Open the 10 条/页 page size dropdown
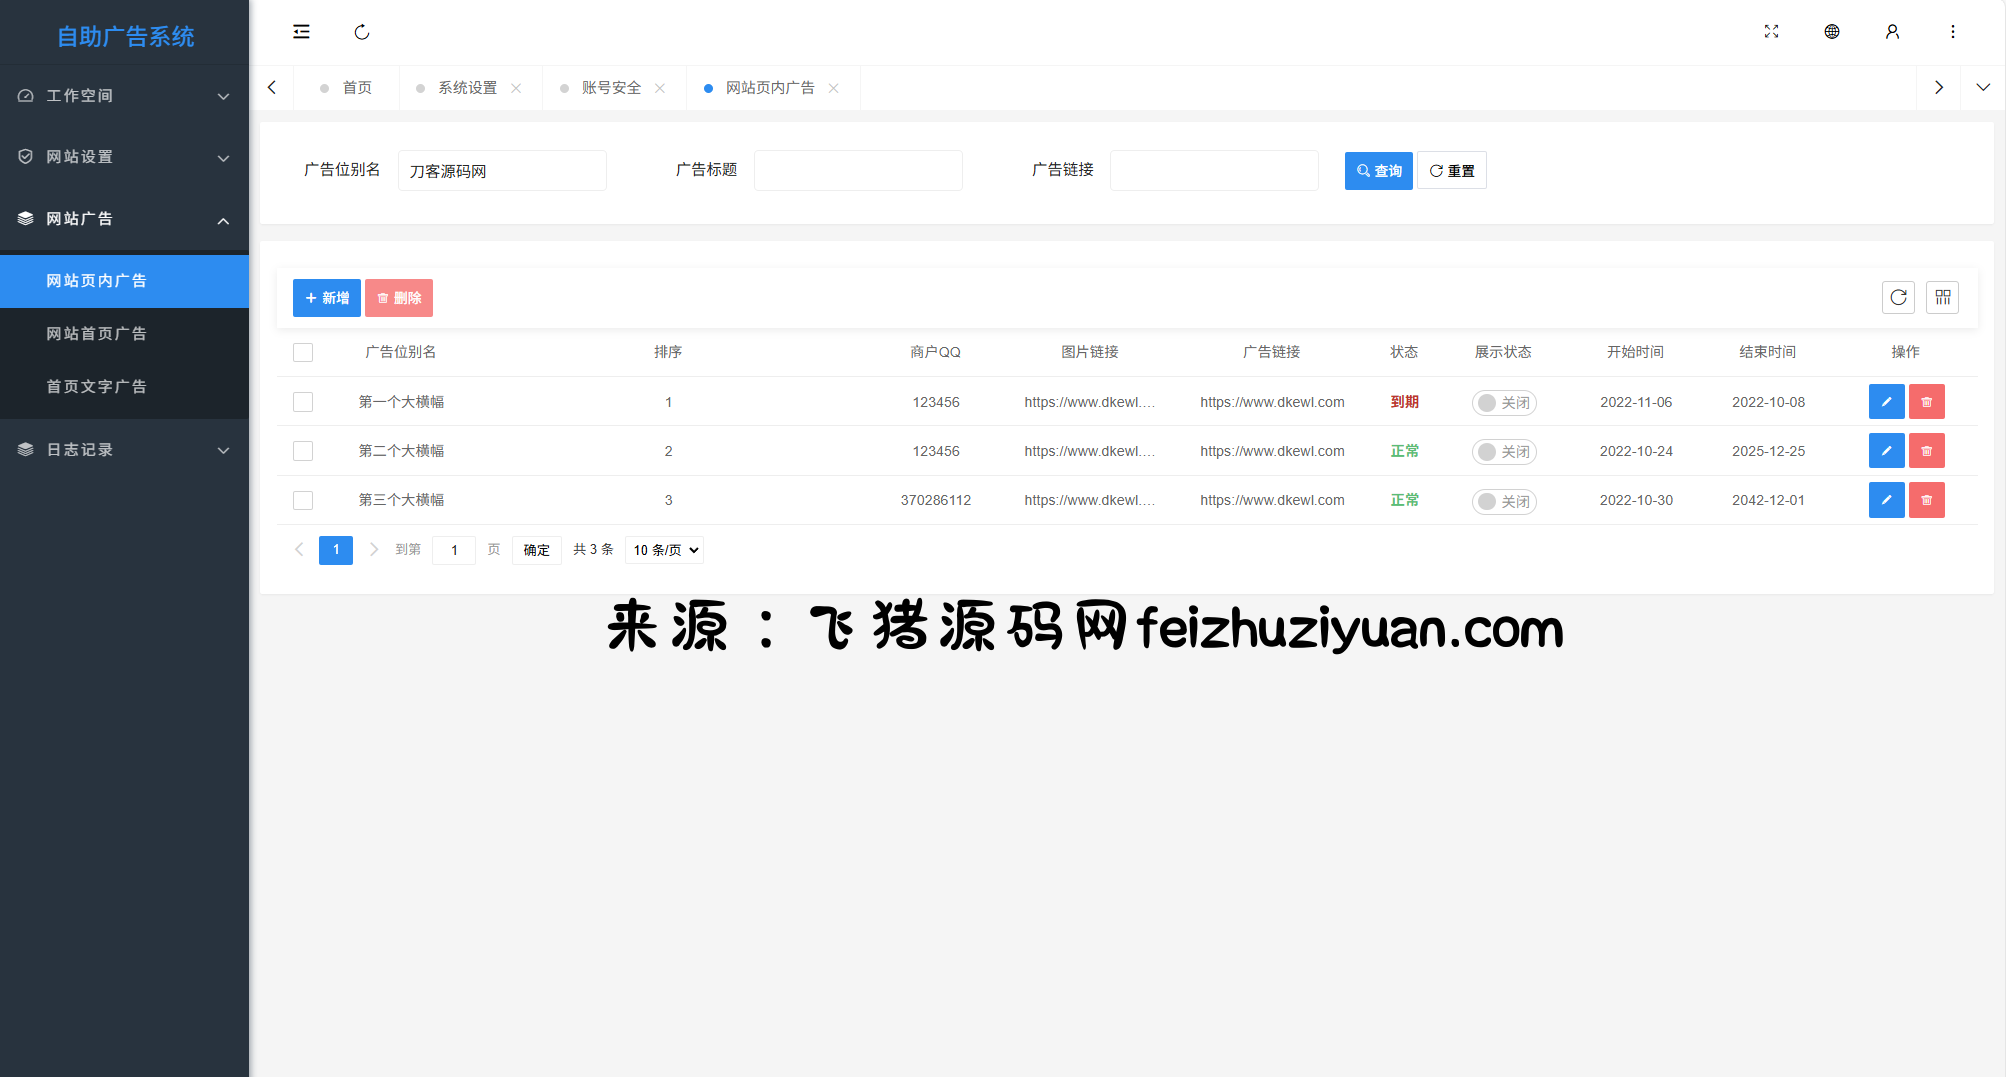Viewport: 2006px width, 1077px height. [664, 550]
